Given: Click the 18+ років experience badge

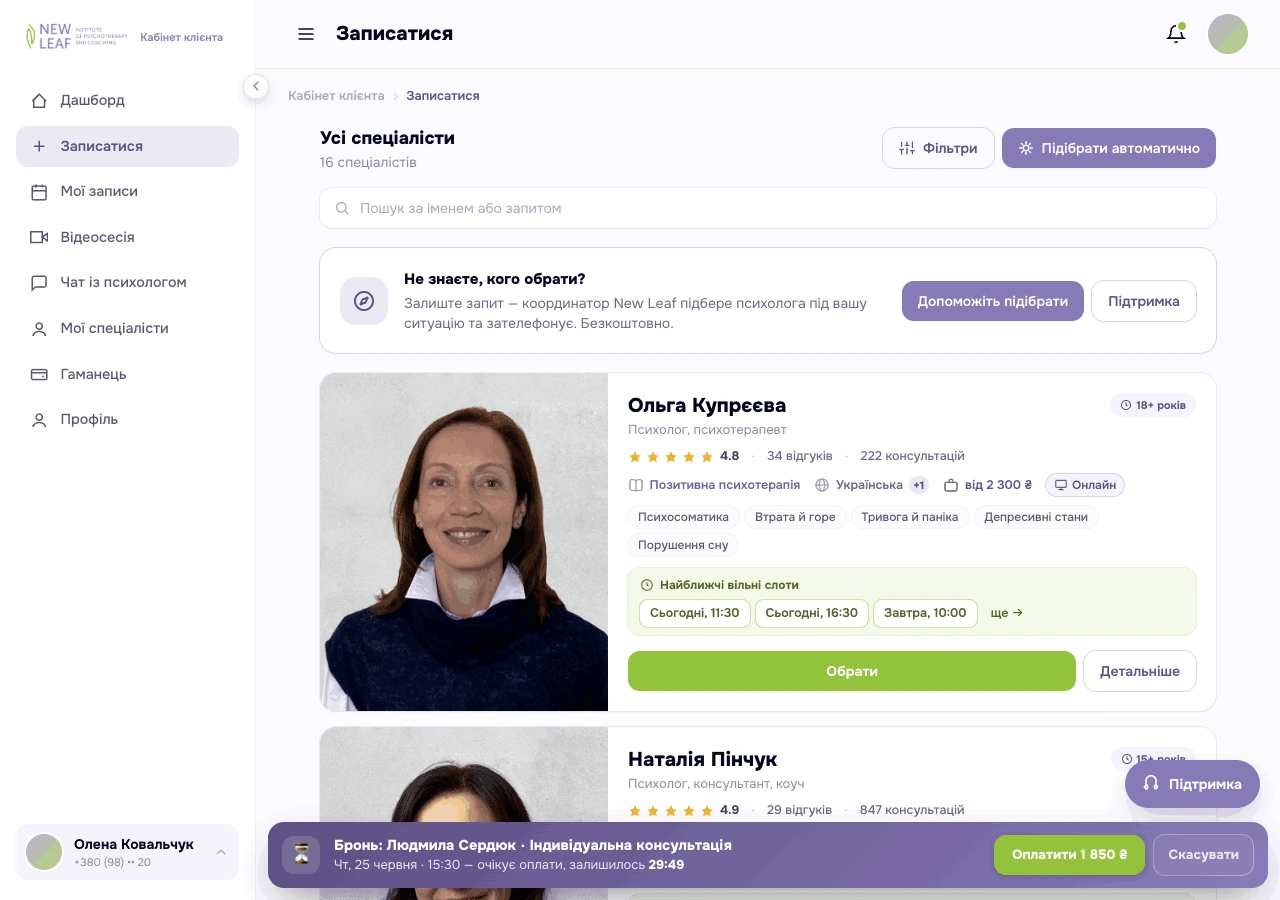Looking at the screenshot, I should pyautogui.click(x=1153, y=405).
